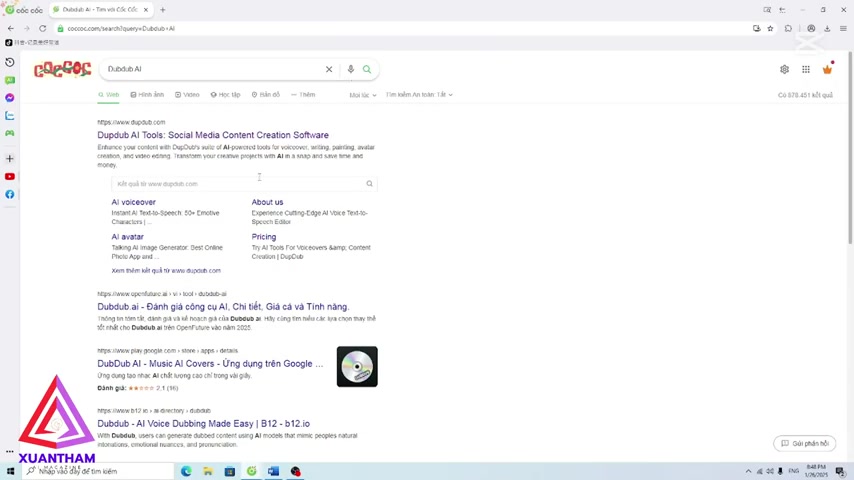Viewport: 854px width, 480px height.
Task: Open File Explorer from the taskbar
Action: [208, 471]
